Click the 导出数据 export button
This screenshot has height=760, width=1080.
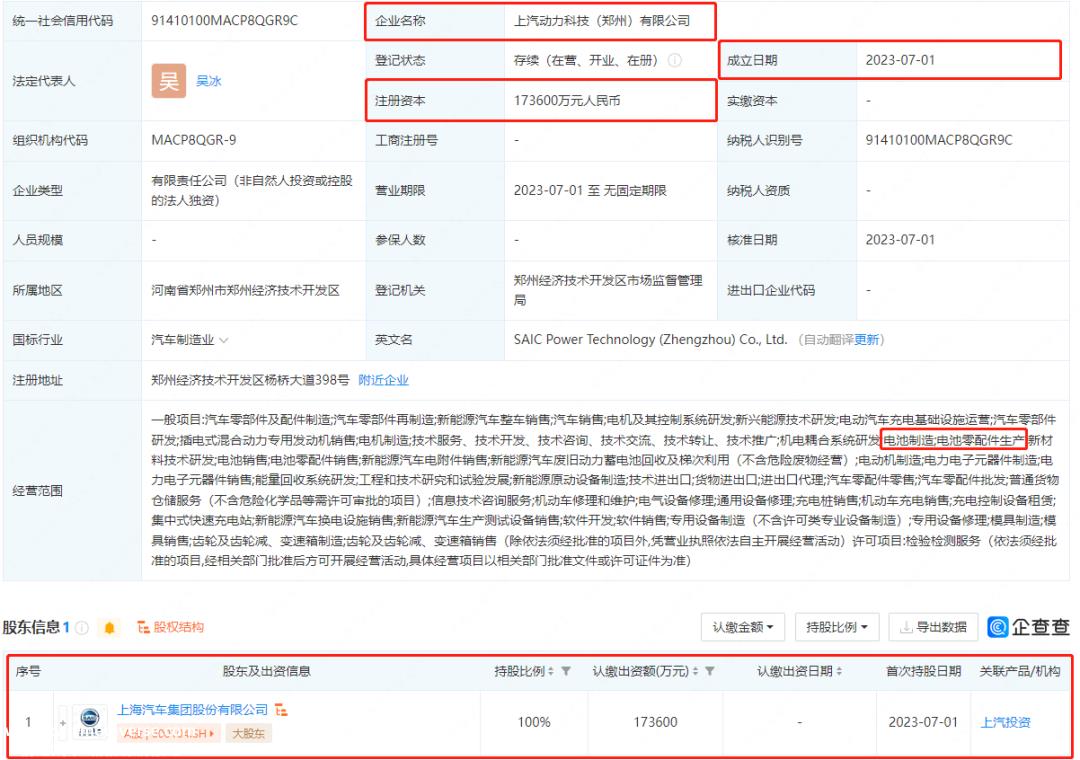click(x=933, y=627)
